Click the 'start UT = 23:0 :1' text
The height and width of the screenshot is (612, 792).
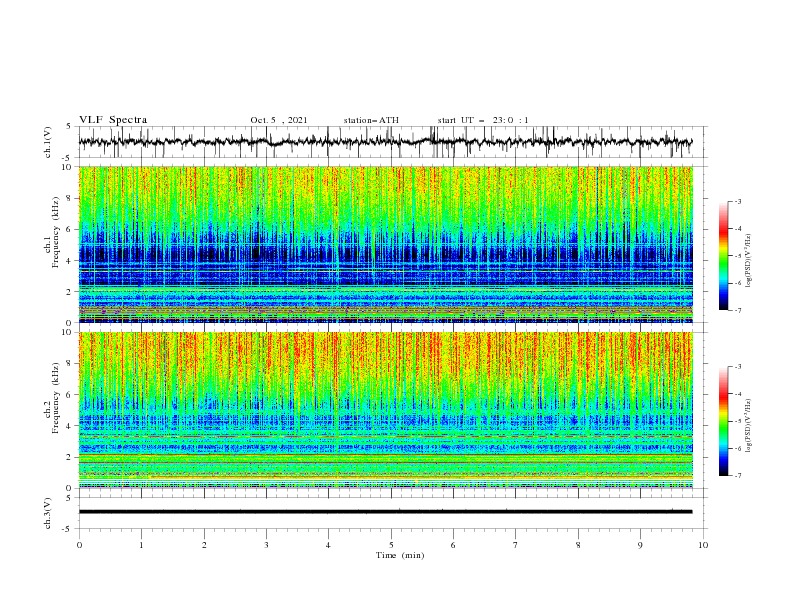tap(483, 120)
